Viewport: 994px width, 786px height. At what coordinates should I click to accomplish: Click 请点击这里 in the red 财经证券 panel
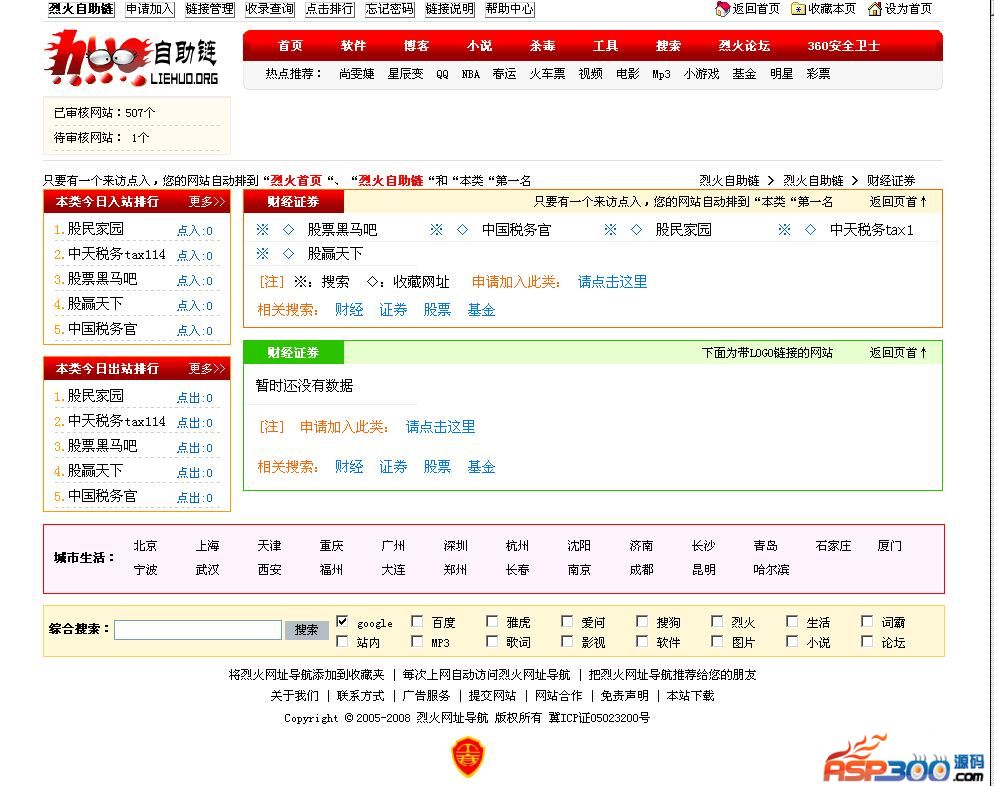(612, 281)
